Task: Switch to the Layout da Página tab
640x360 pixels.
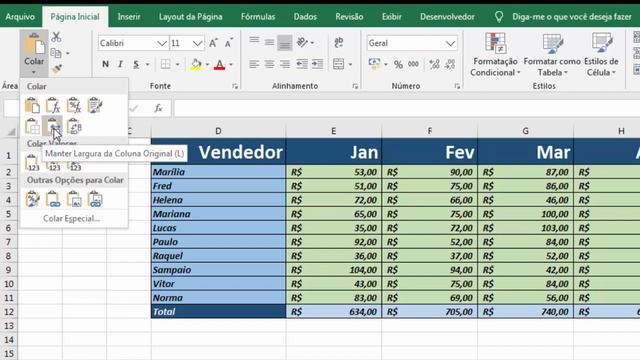Action: point(191,17)
